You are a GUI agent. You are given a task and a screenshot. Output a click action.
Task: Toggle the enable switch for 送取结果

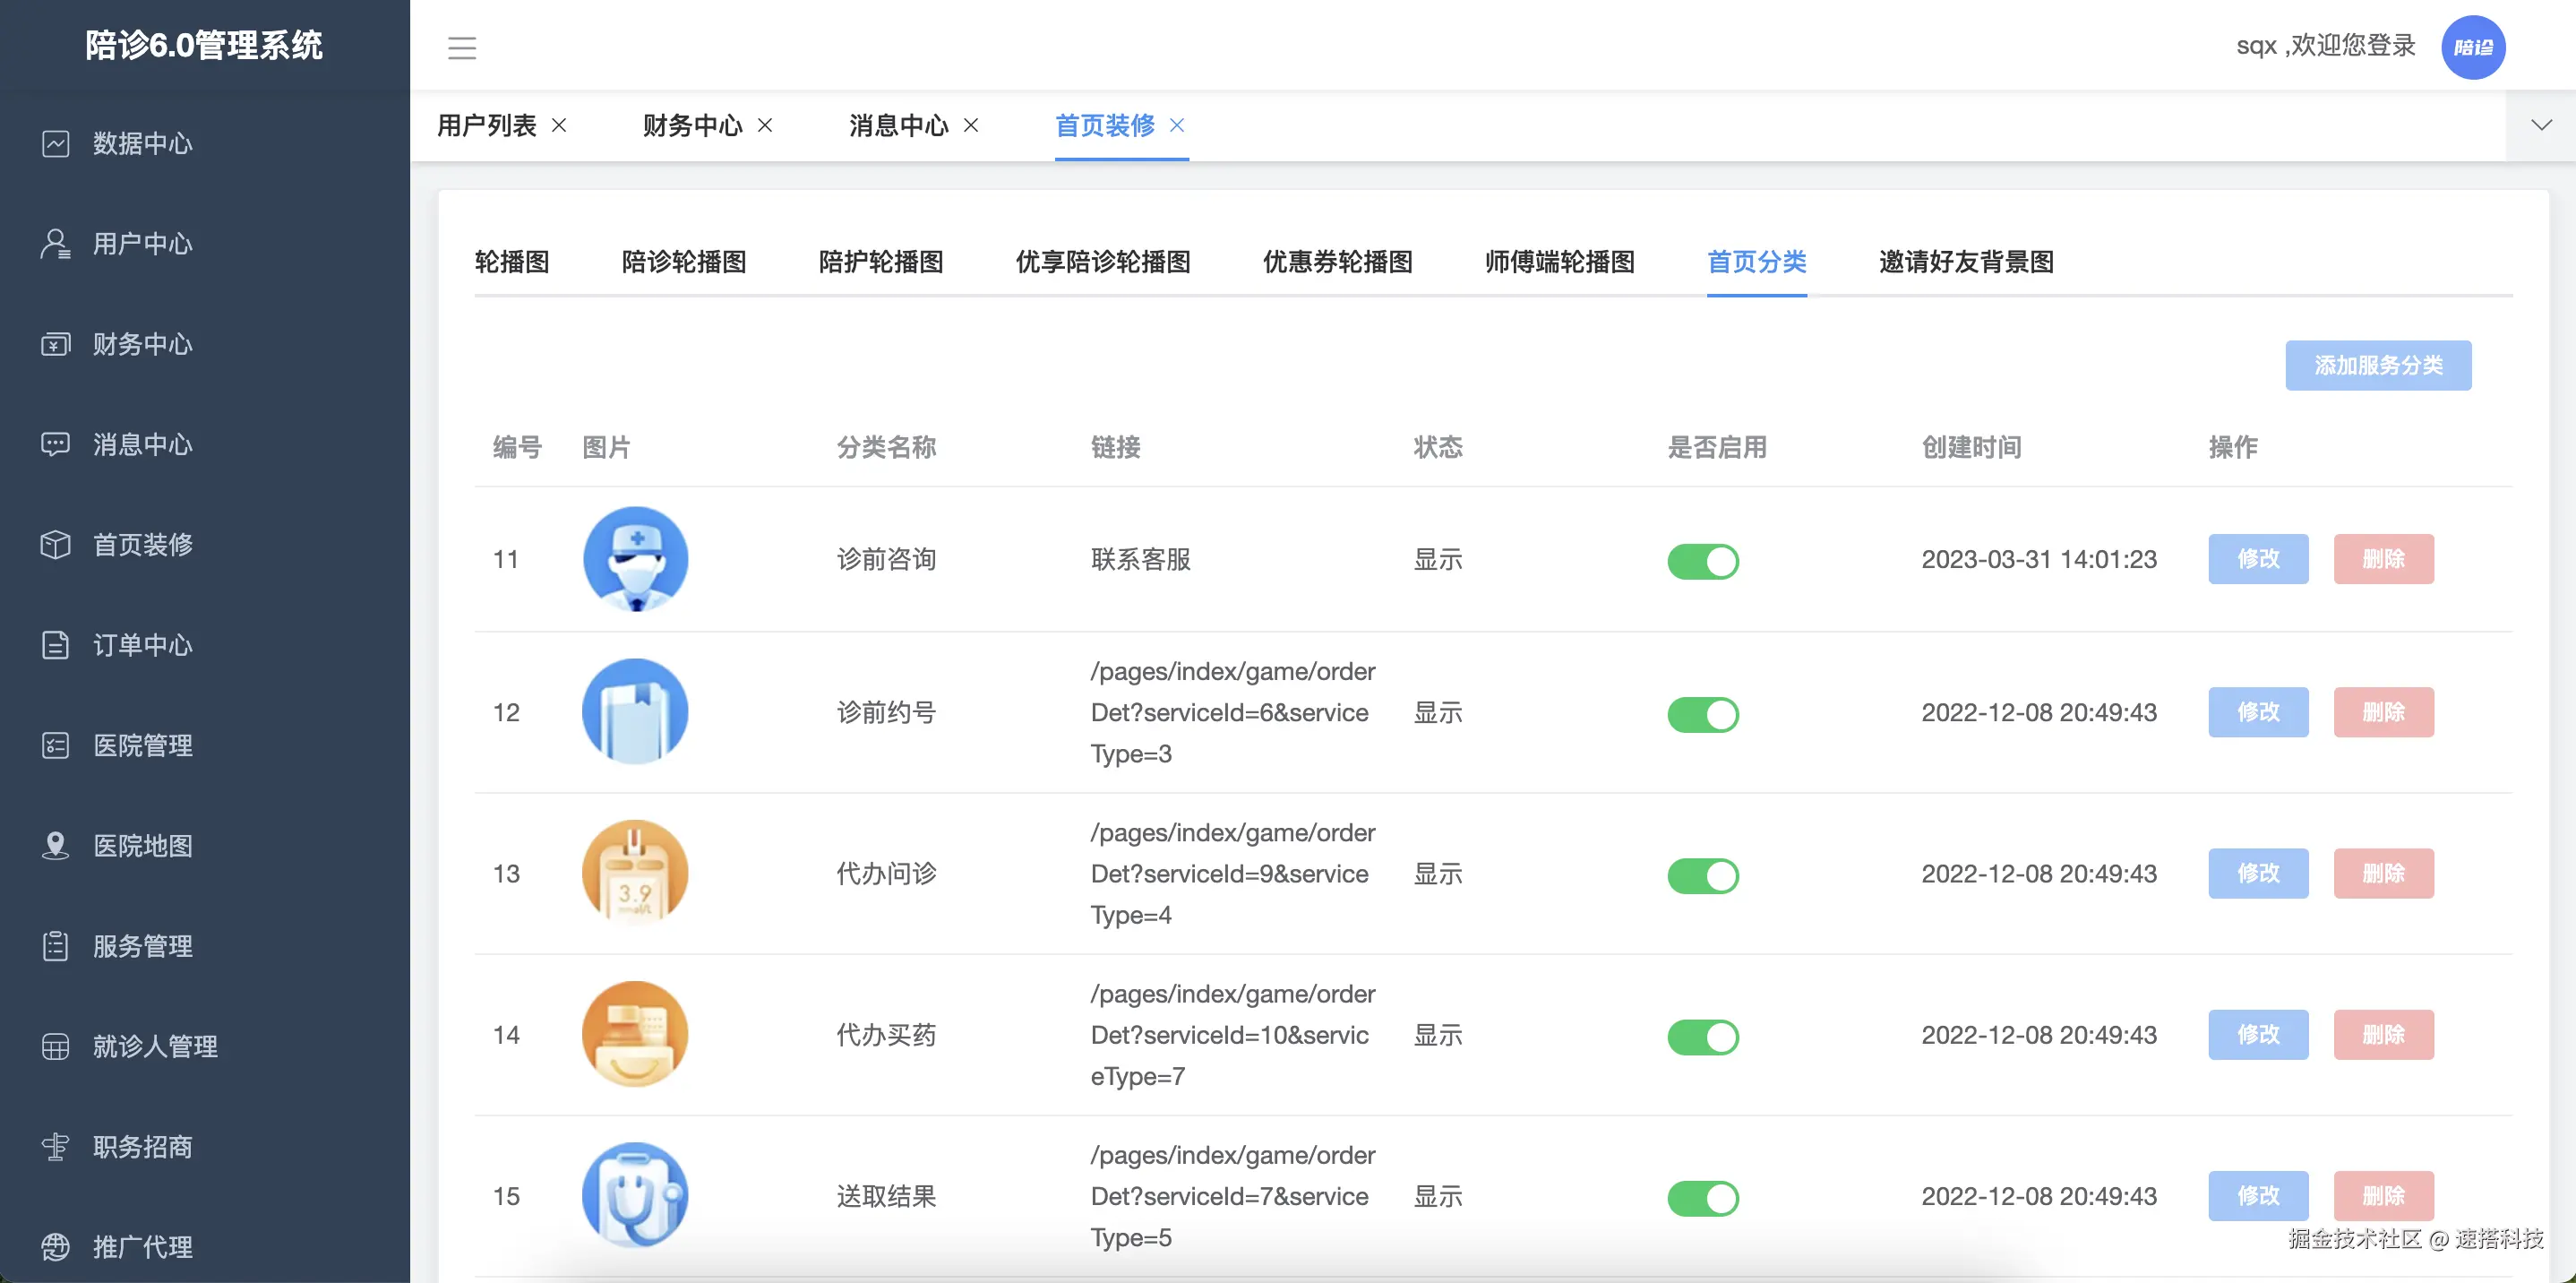click(1702, 1197)
